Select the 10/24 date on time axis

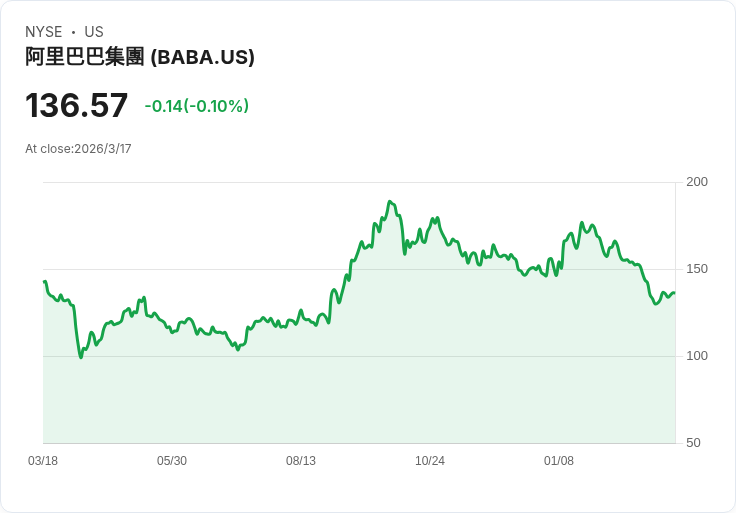coord(430,461)
